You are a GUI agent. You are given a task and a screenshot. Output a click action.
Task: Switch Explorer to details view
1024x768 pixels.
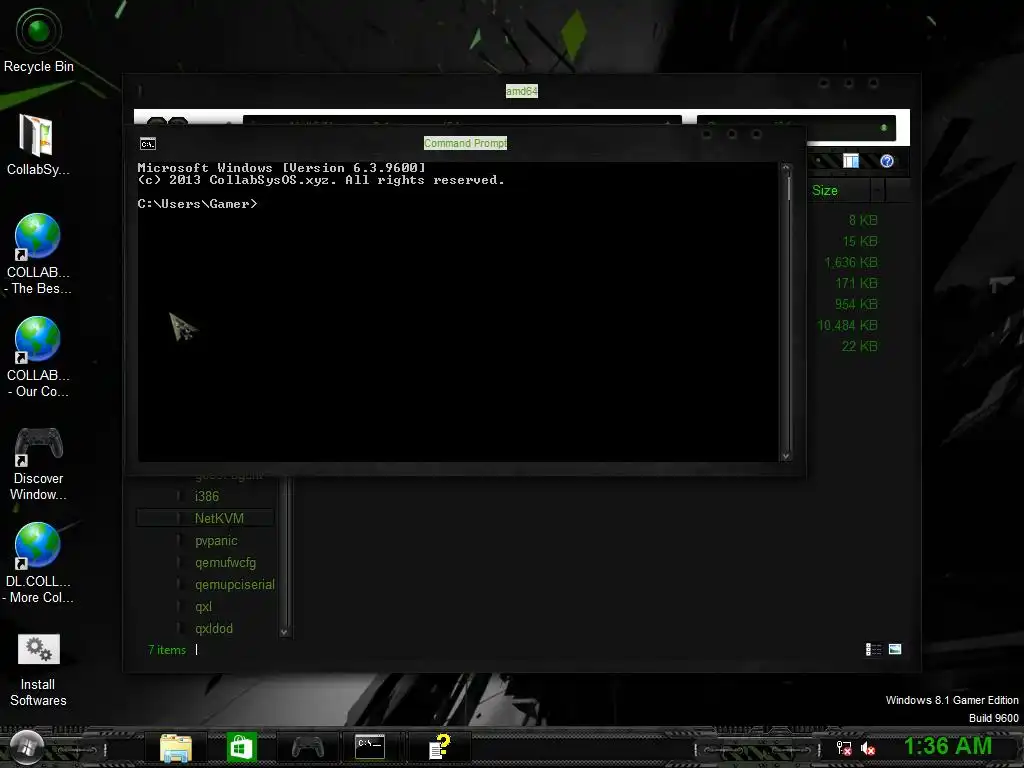coord(873,649)
